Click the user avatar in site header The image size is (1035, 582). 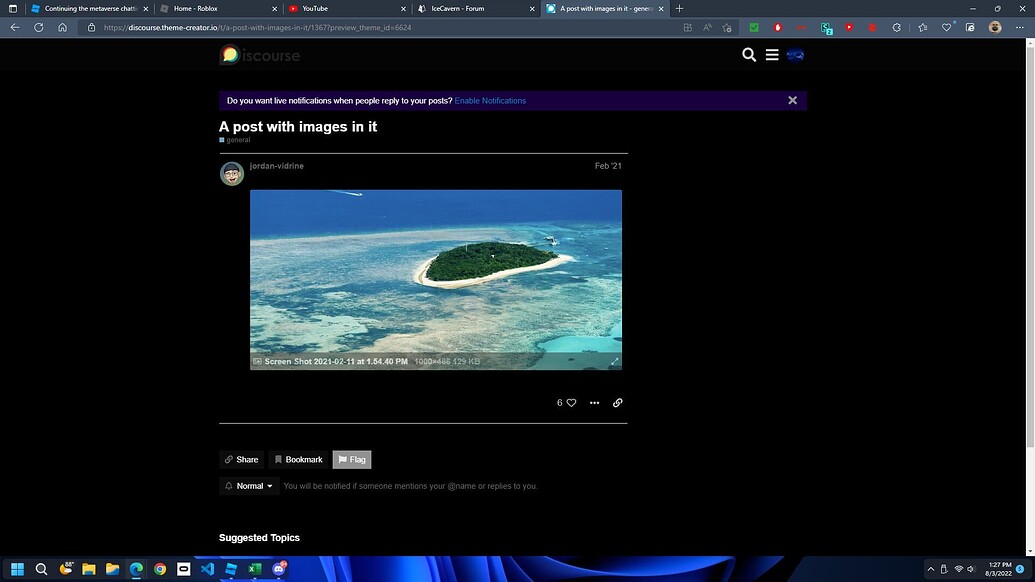796,55
